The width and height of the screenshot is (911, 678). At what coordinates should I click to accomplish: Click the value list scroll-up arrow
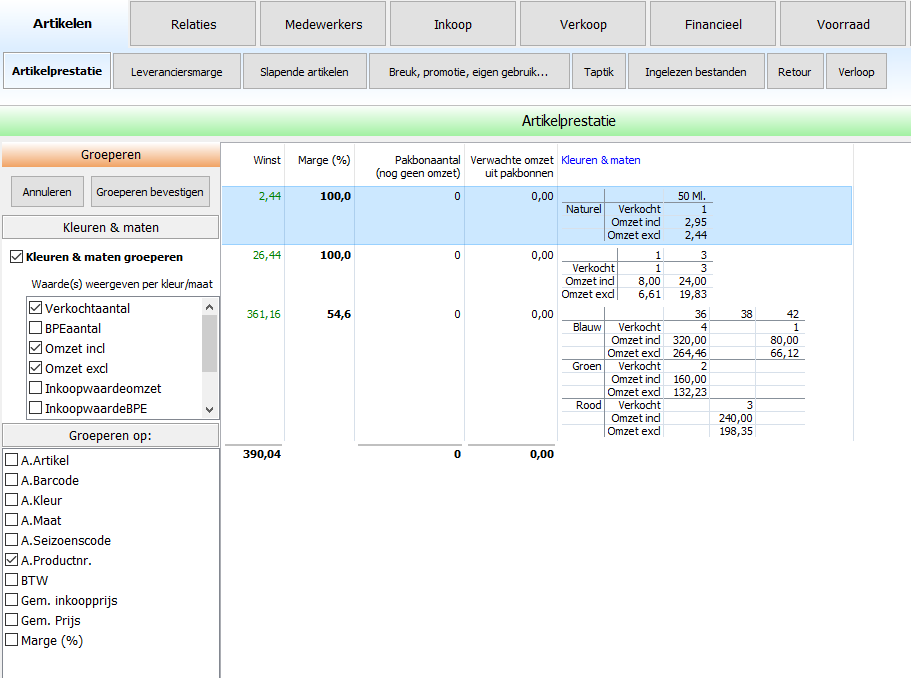pos(210,307)
